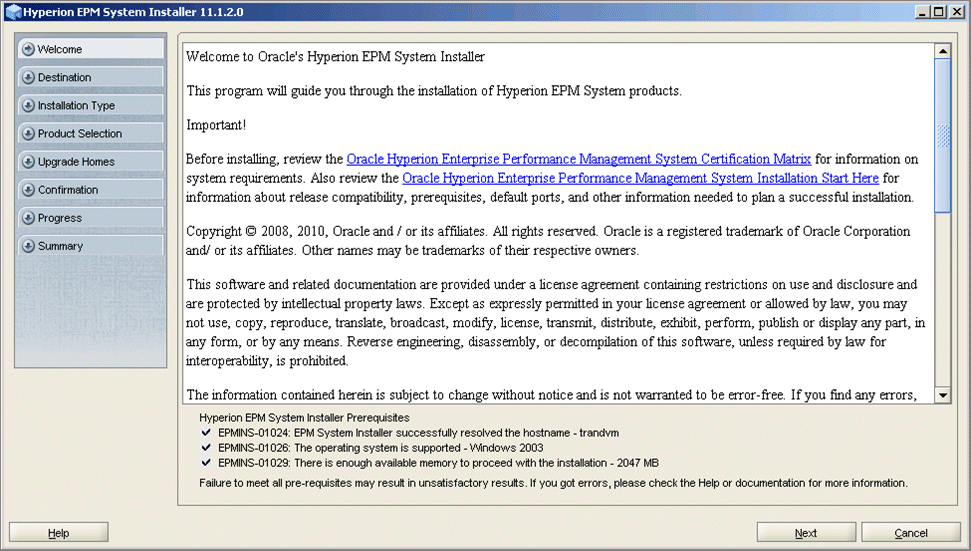This screenshot has width=971, height=551.
Task: Click the arrow icon beside Summary step
Action: point(28,246)
